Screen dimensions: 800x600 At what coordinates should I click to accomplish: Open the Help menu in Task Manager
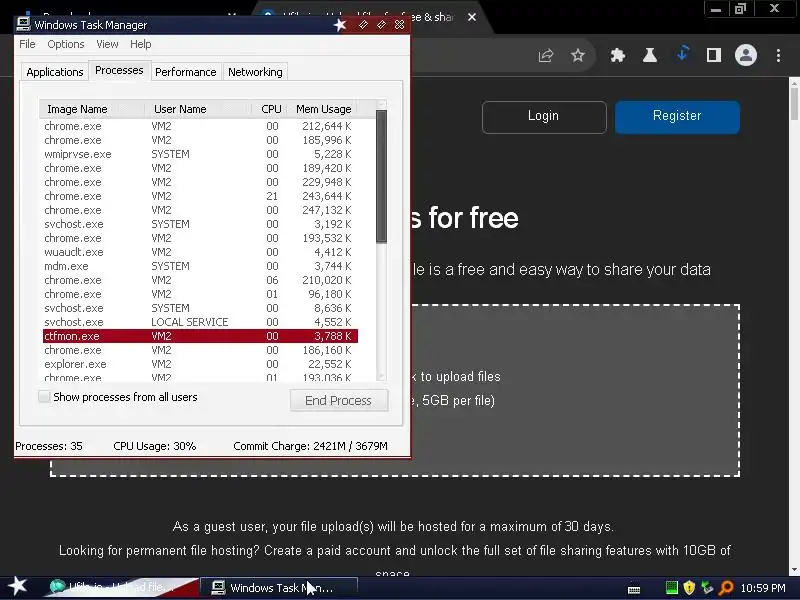[x=140, y=44]
